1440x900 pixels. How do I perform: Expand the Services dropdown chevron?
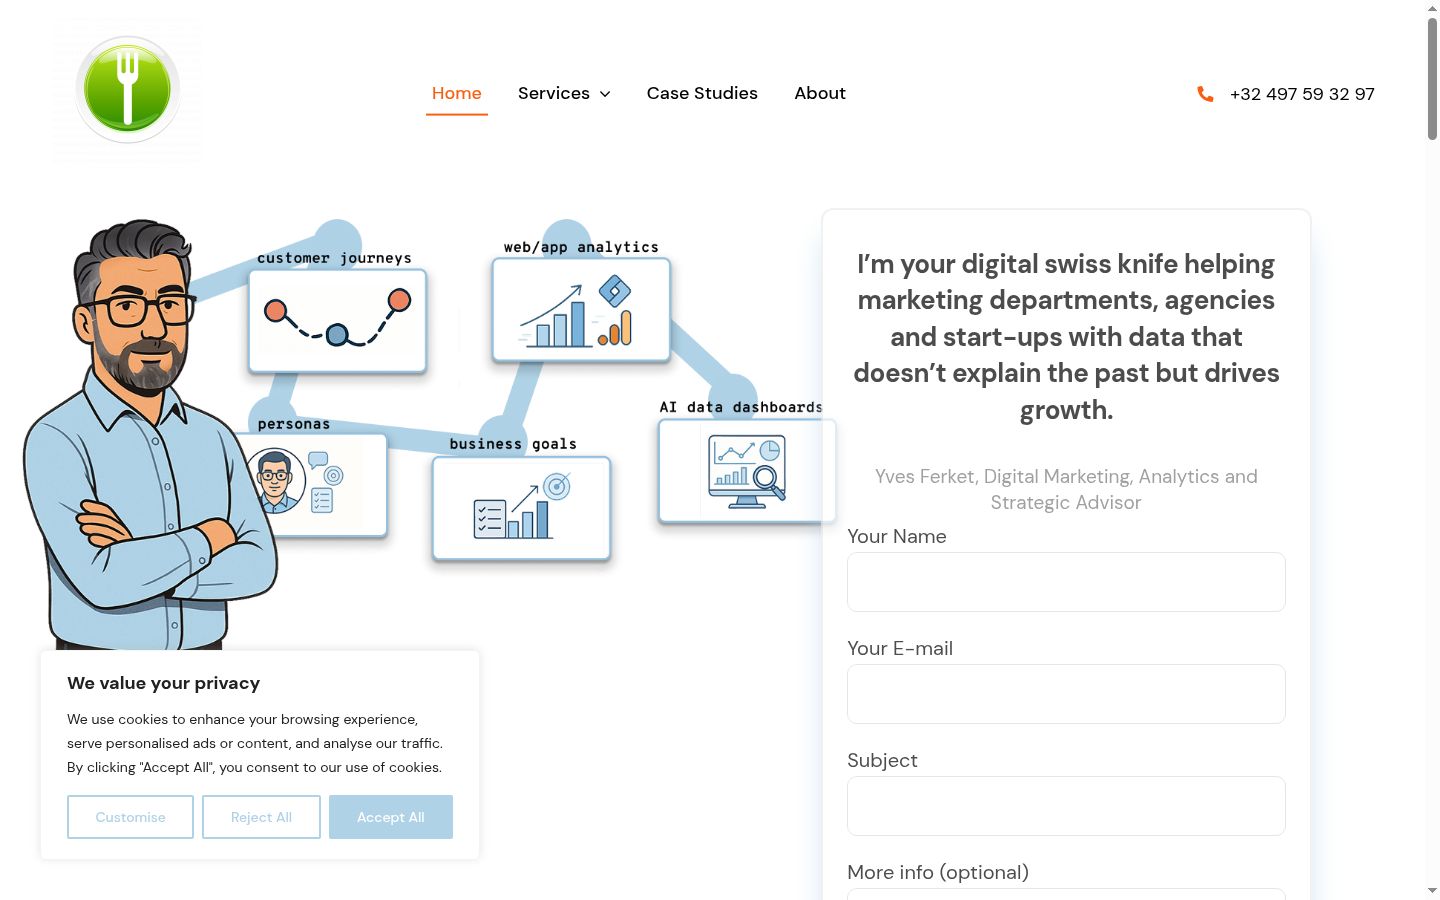point(605,94)
